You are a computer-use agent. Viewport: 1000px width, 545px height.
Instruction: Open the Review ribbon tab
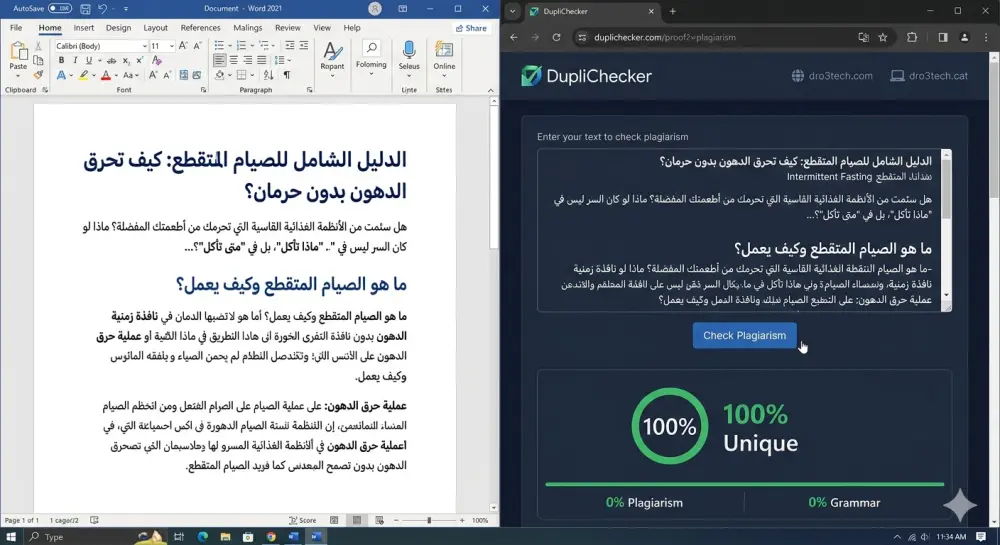point(288,28)
